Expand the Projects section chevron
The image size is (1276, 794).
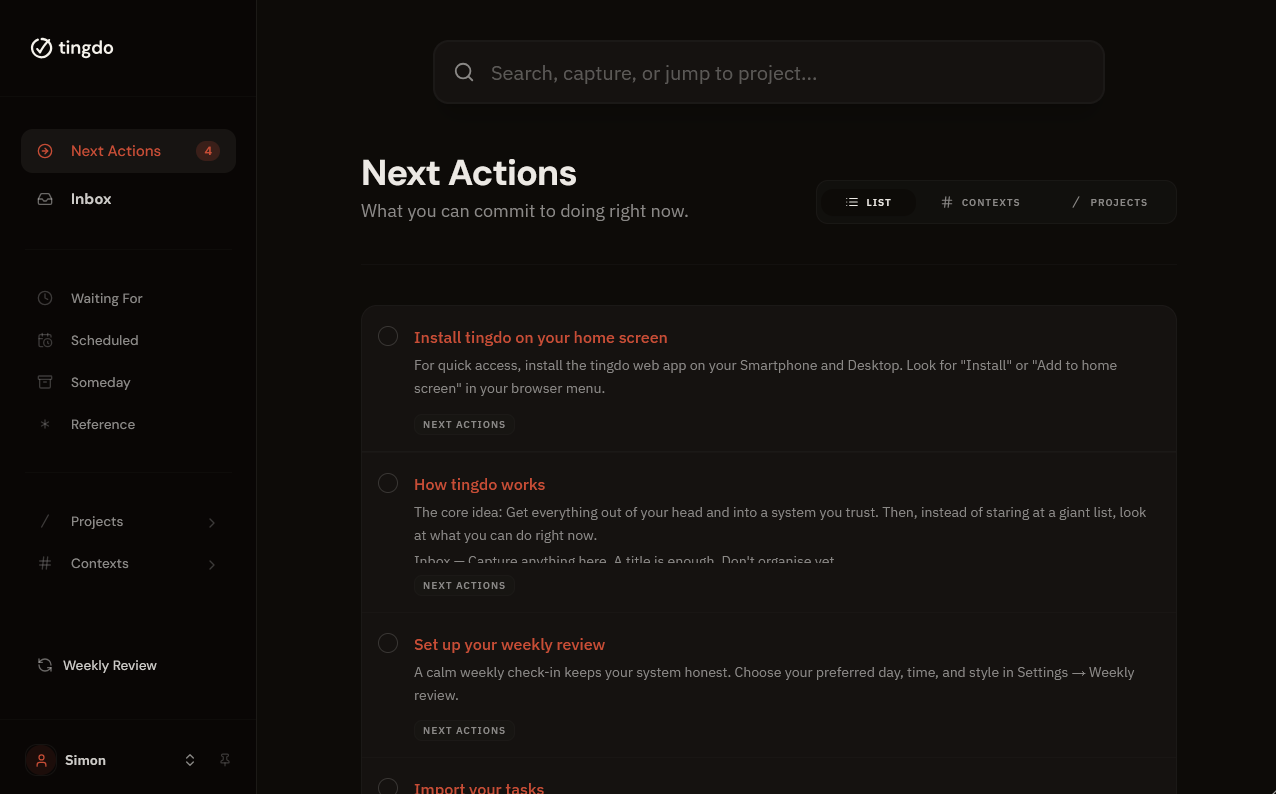(211, 522)
